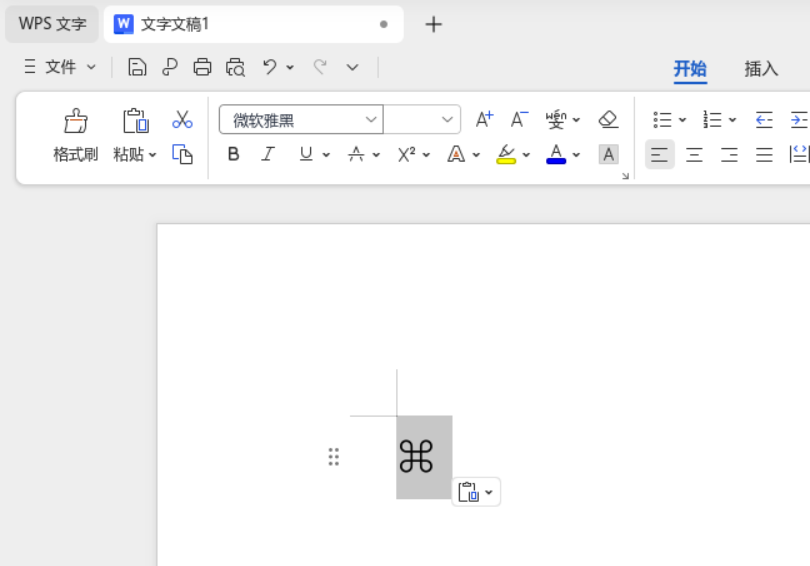Decrease font size with A- icon

tap(519, 119)
